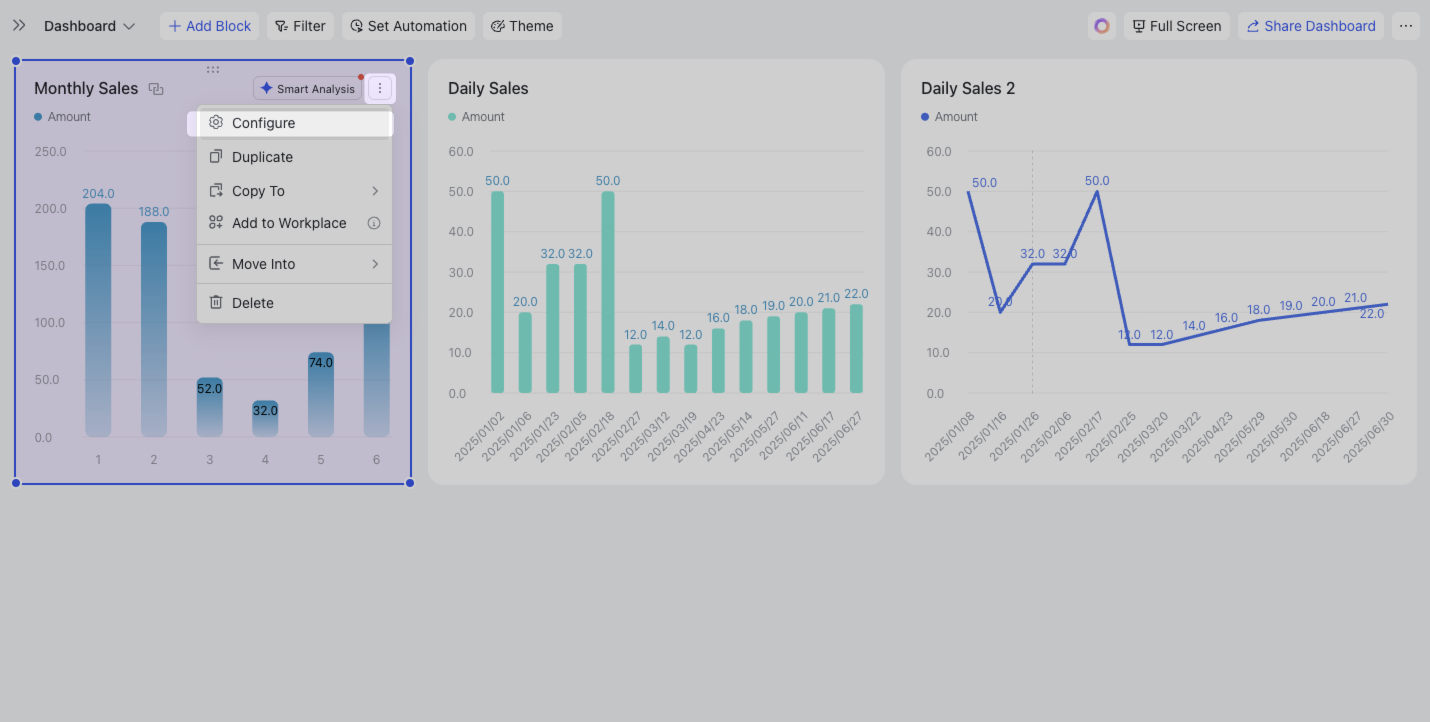Open the Theme settings
The image size is (1430, 722).
coord(522,26)
